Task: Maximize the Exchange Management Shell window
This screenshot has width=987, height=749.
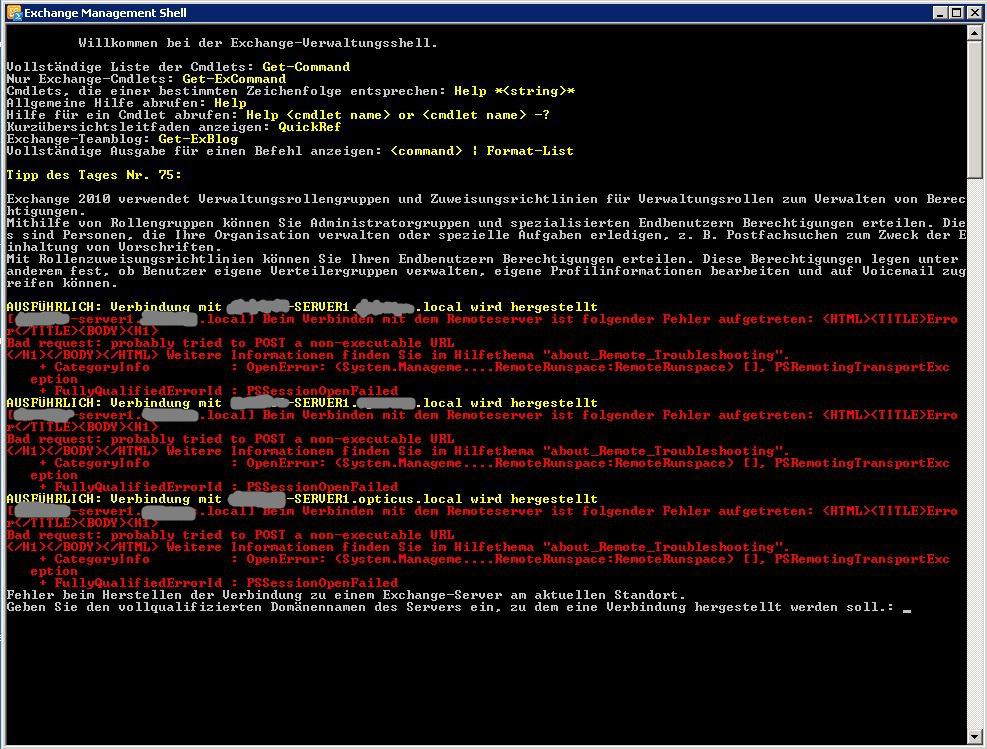Action: (956, 13)
